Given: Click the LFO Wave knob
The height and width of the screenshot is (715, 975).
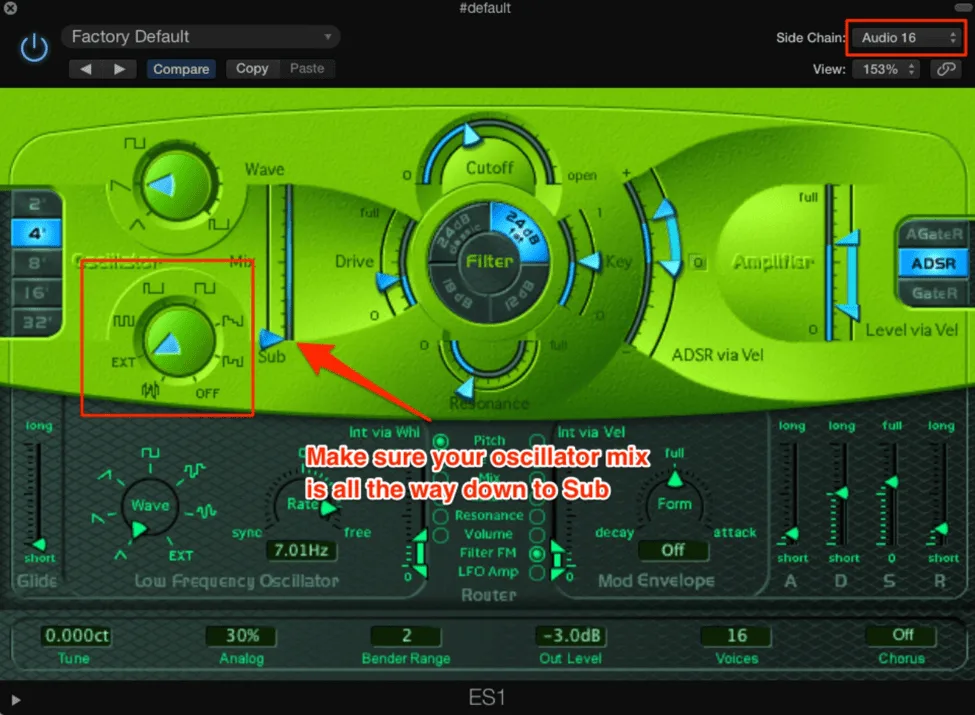Looking at the screenshot, I should click(150, 505).
